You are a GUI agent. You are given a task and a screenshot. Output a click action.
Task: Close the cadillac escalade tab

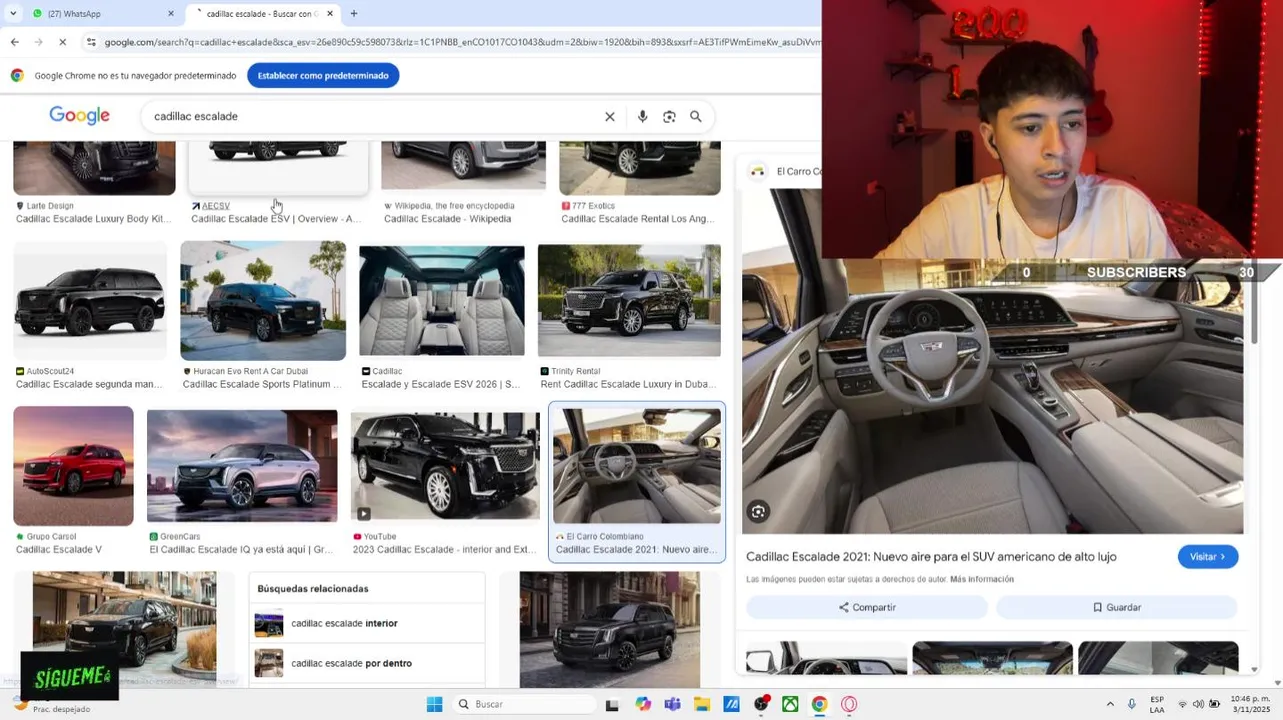coord(330,14)
